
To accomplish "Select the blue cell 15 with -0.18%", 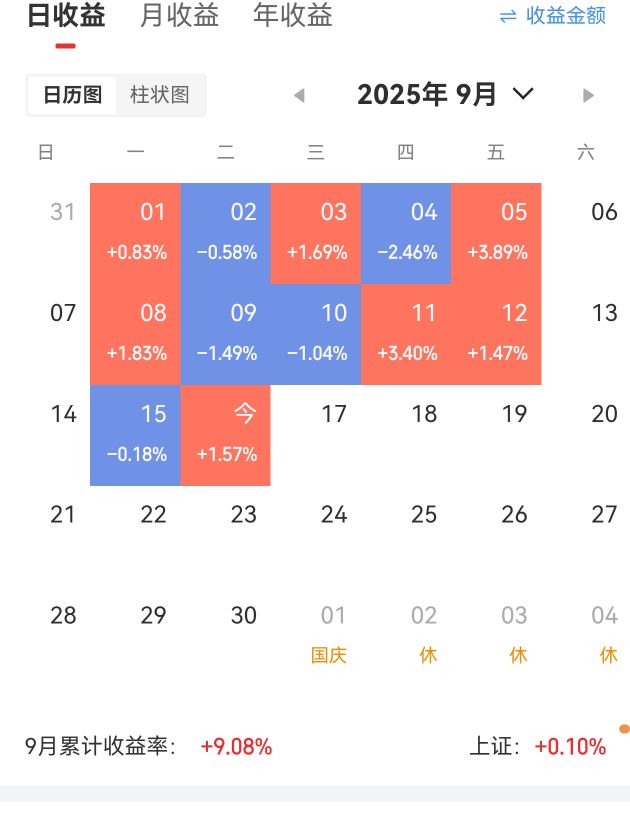I will click(135, 435).
